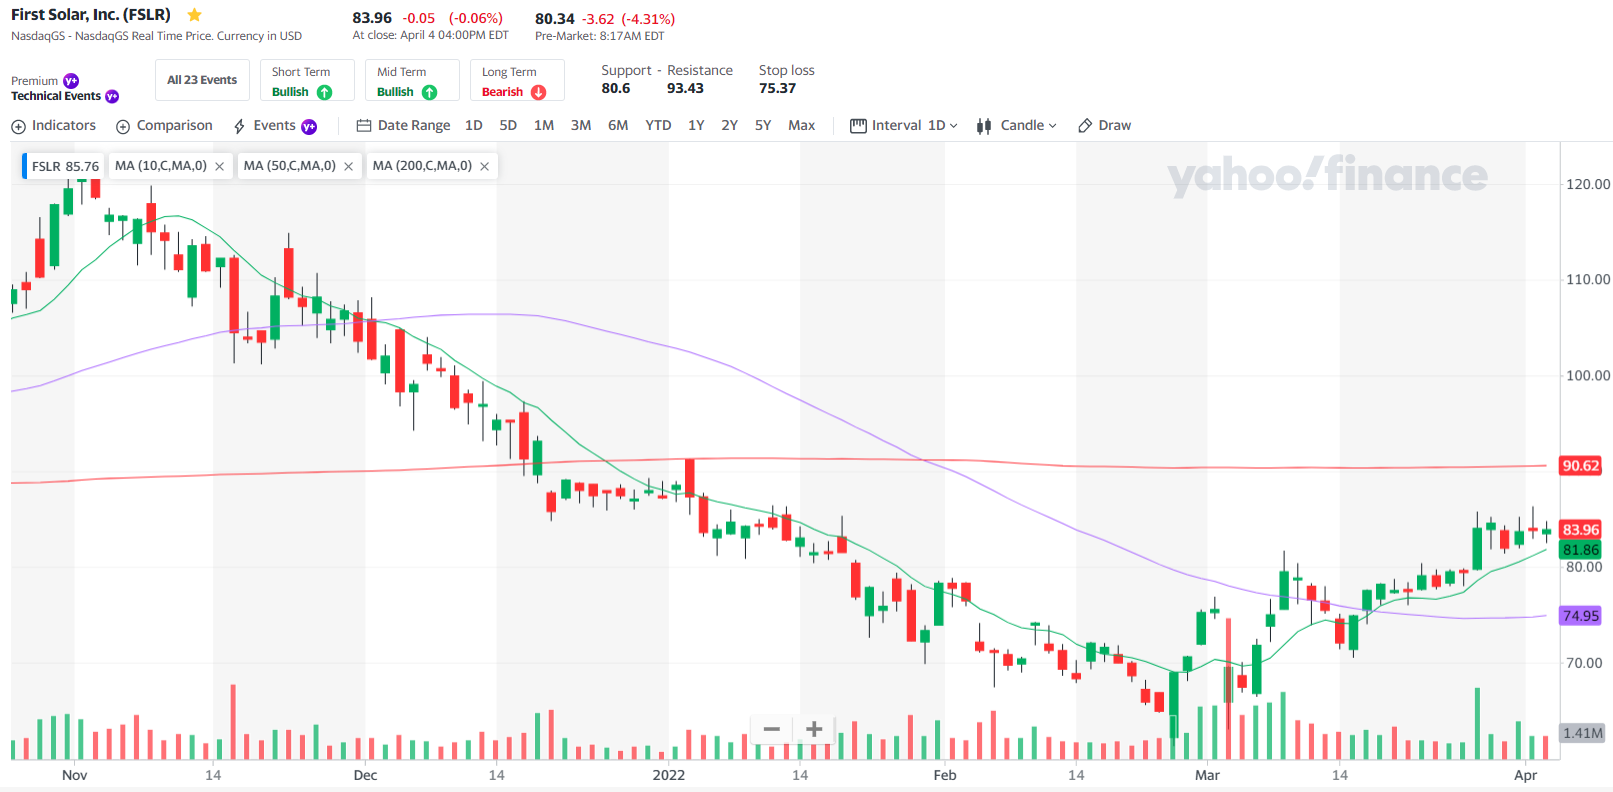Click the First Solar, Inc. (FSLR) title

point(91,15)
